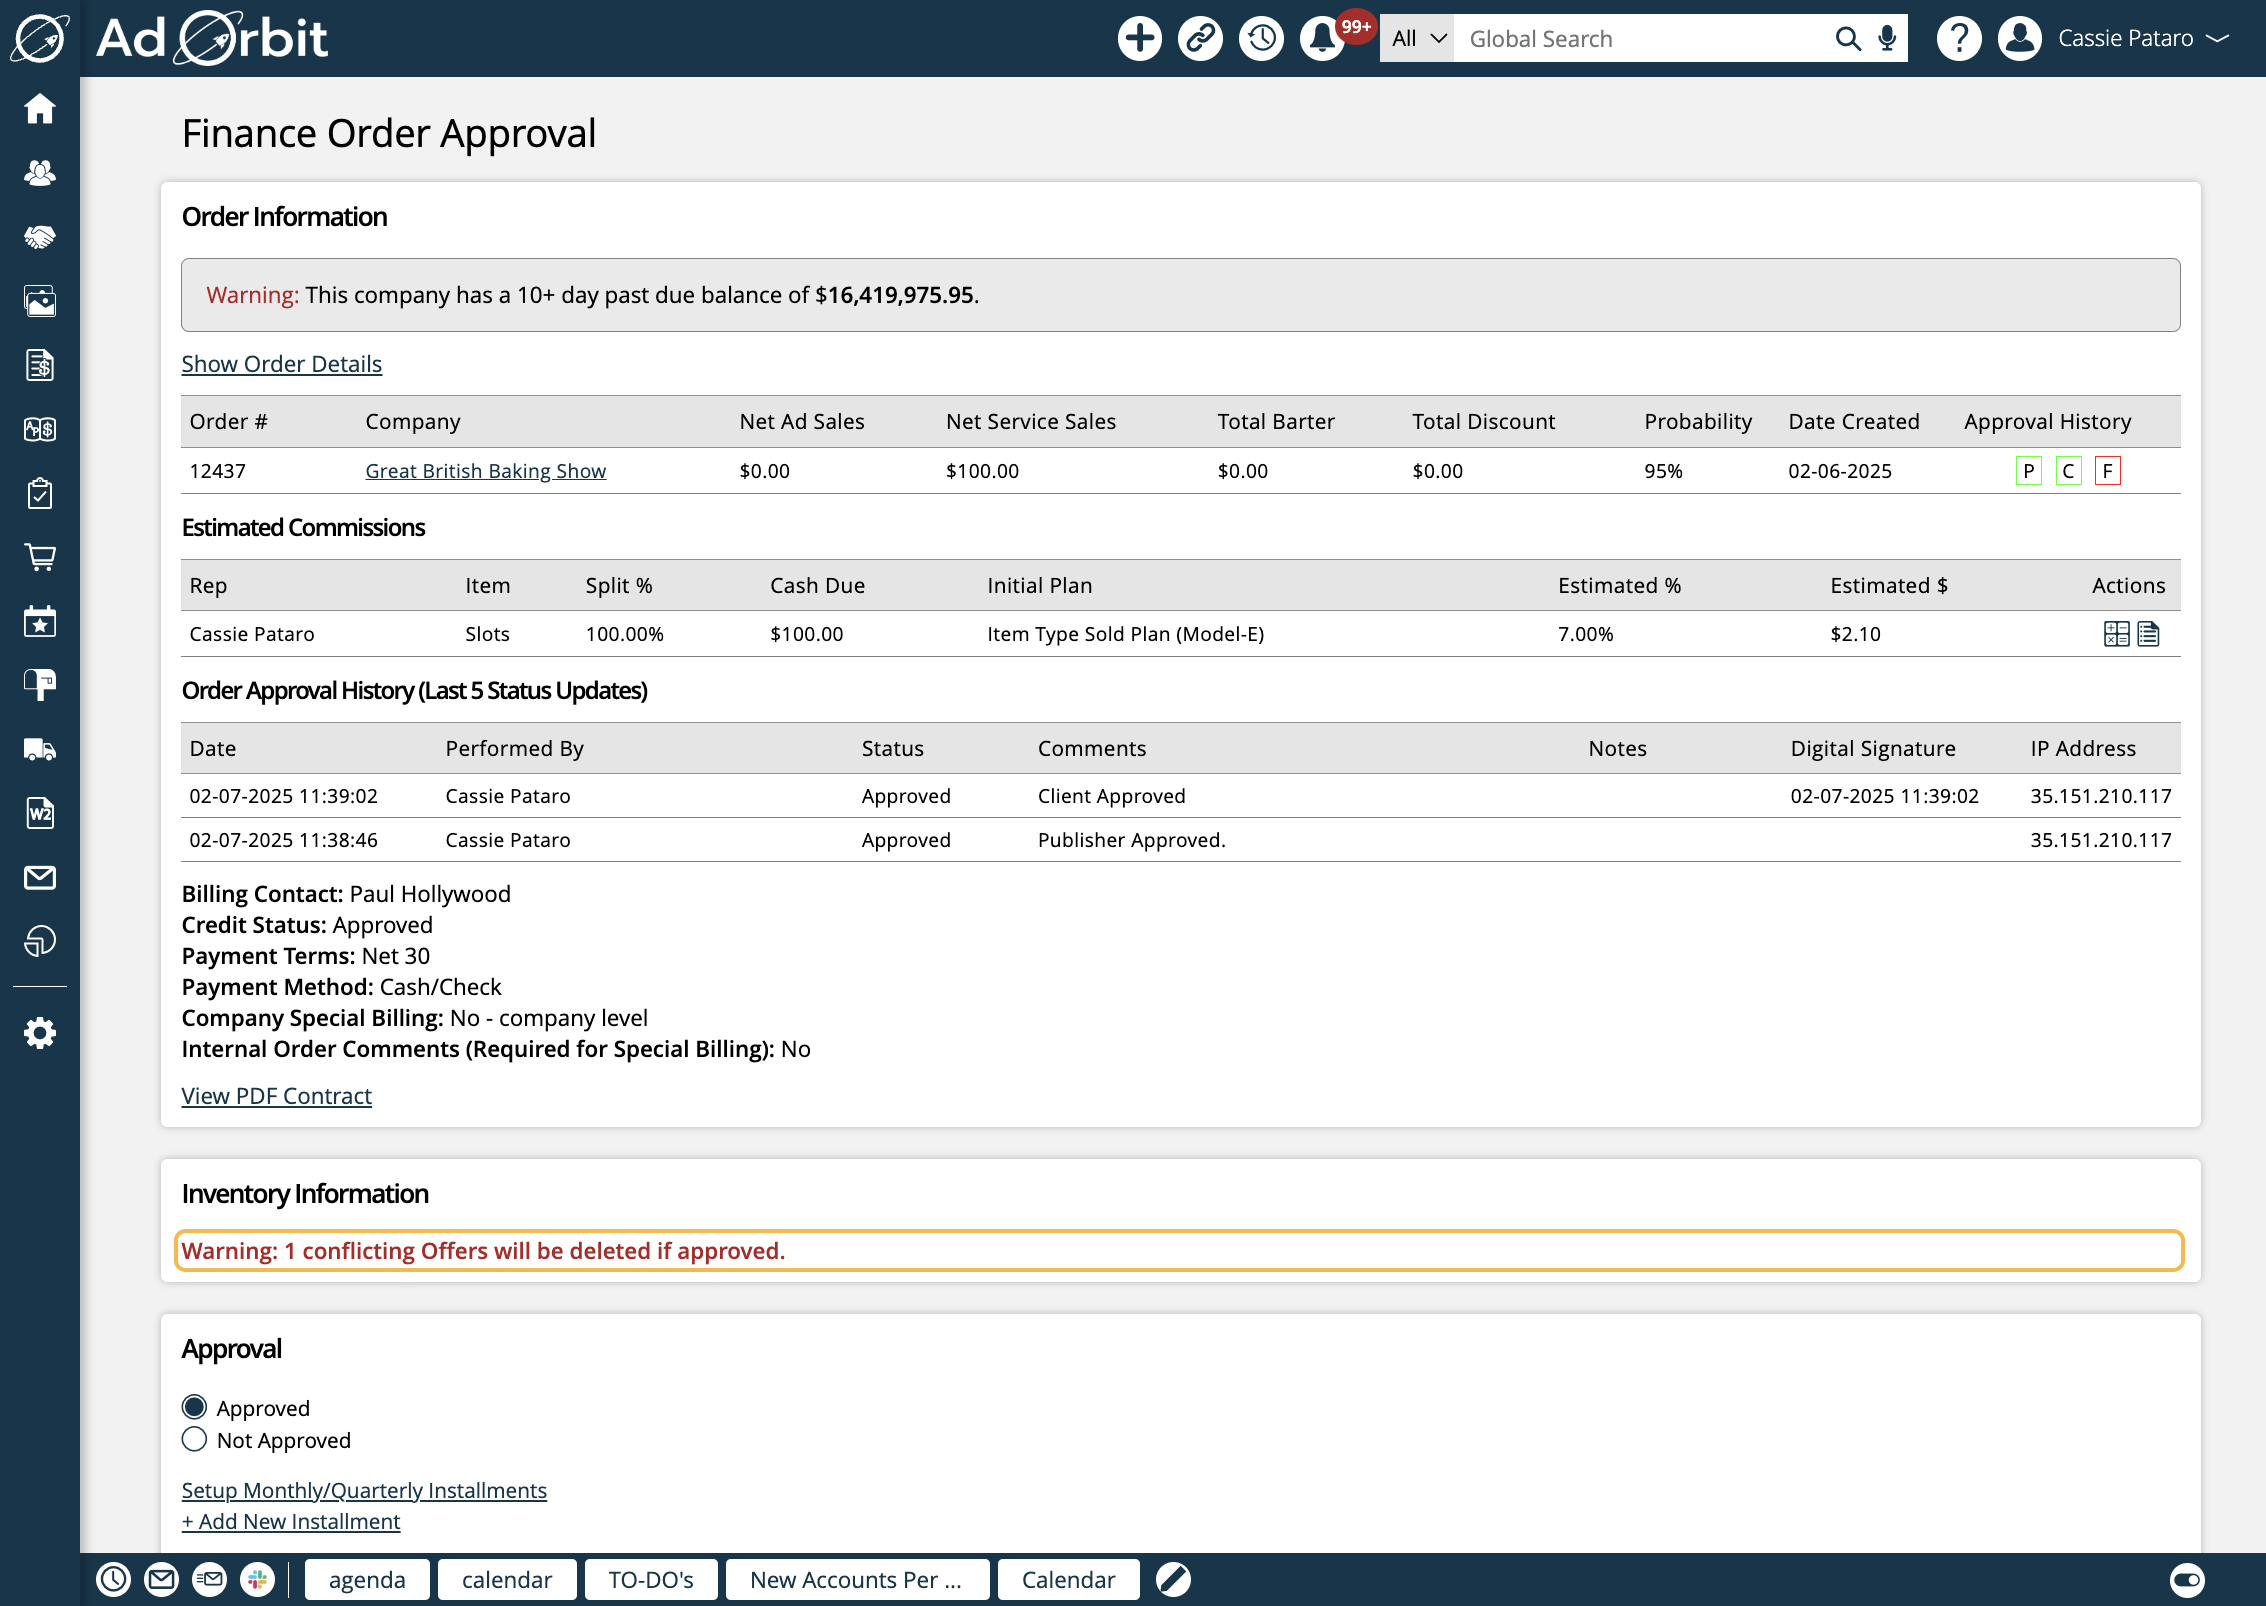The height and width of the screenshot is (1606, 2266).
Task: Switch to the TO-DO's tab
Action: [651, 1580]
